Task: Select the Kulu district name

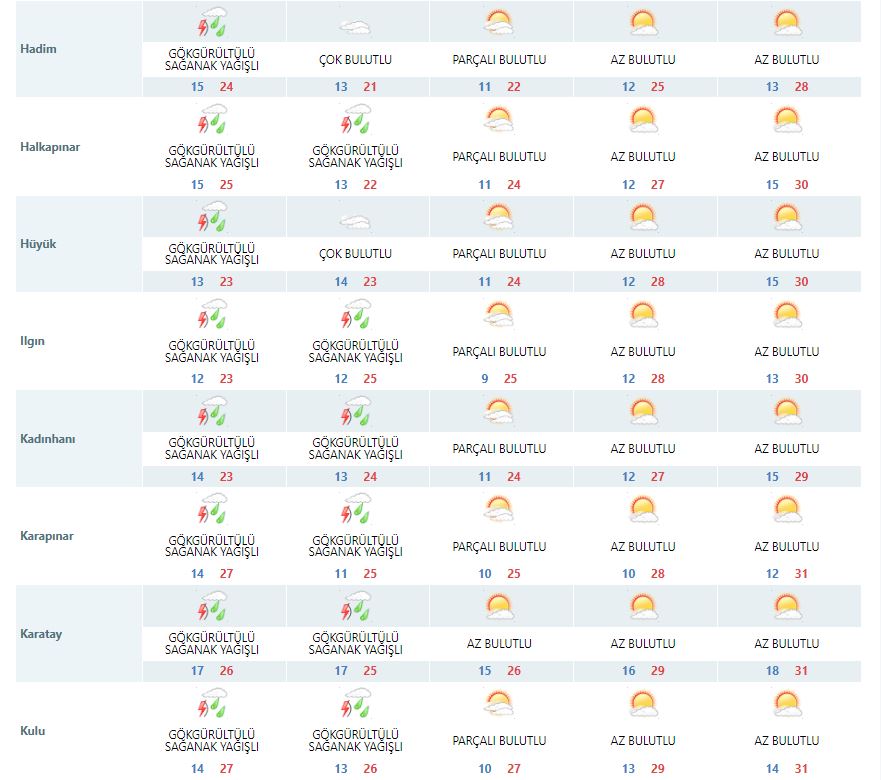Action: click(x=33, y=731)
